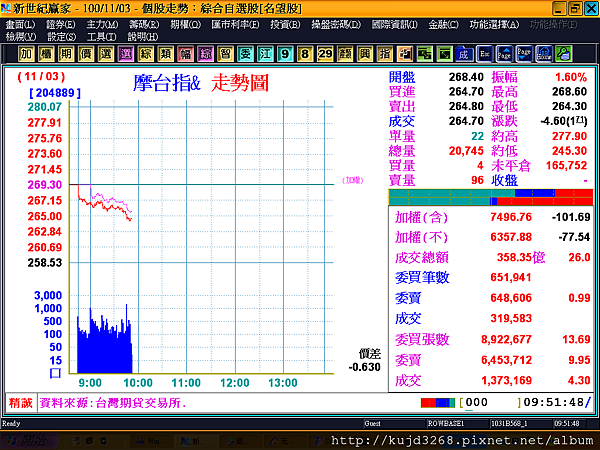600x450 pixels.
Task: Open the 投資(B) menu
Action: 285,25
